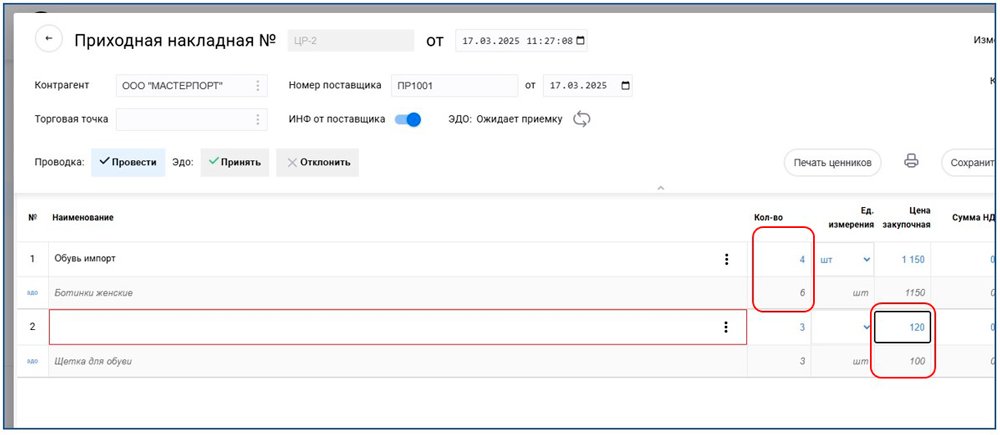This screenshot has width=1000, height=435.
Task: Toggle ИНФ от поставщика switch
Action: point(408,119)
